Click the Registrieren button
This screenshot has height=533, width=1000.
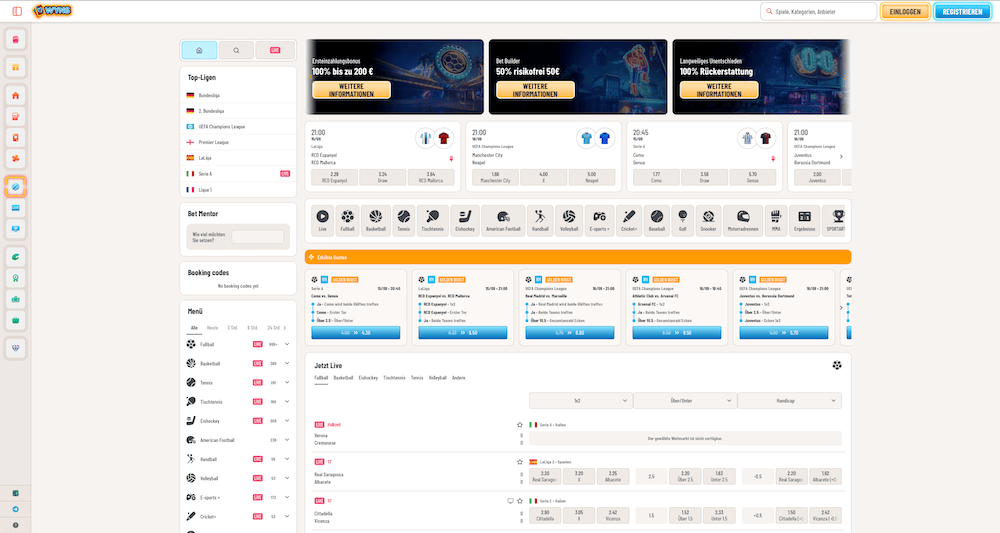tap(961, 12)
